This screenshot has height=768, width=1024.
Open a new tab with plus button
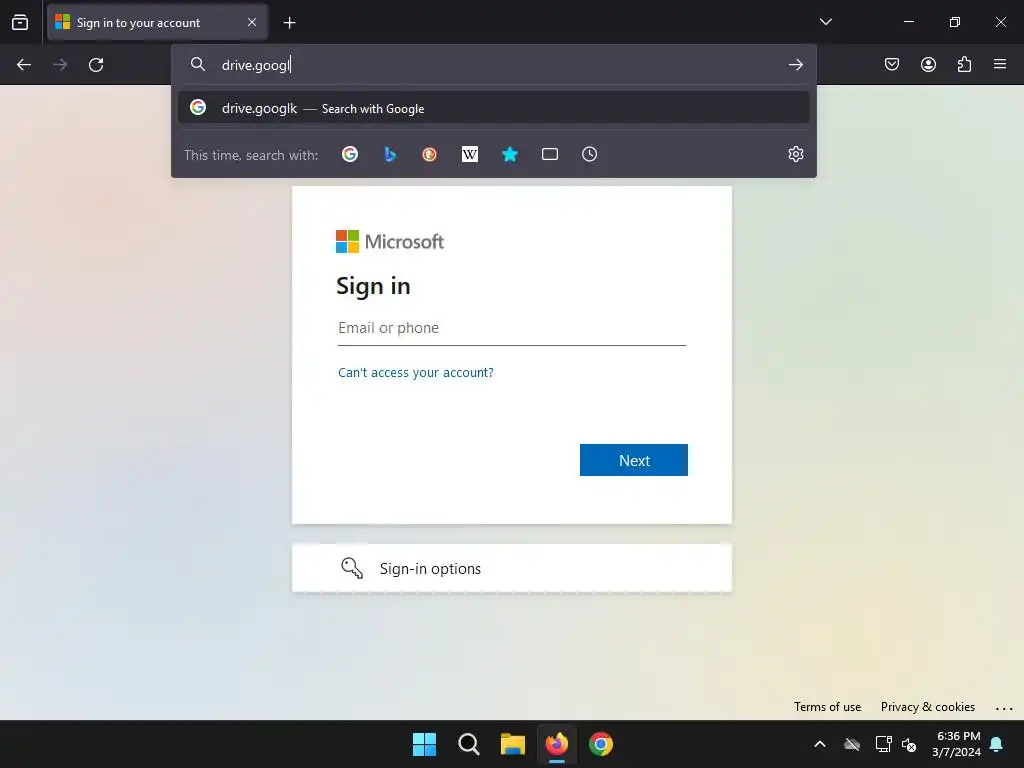tap(289, 23)
